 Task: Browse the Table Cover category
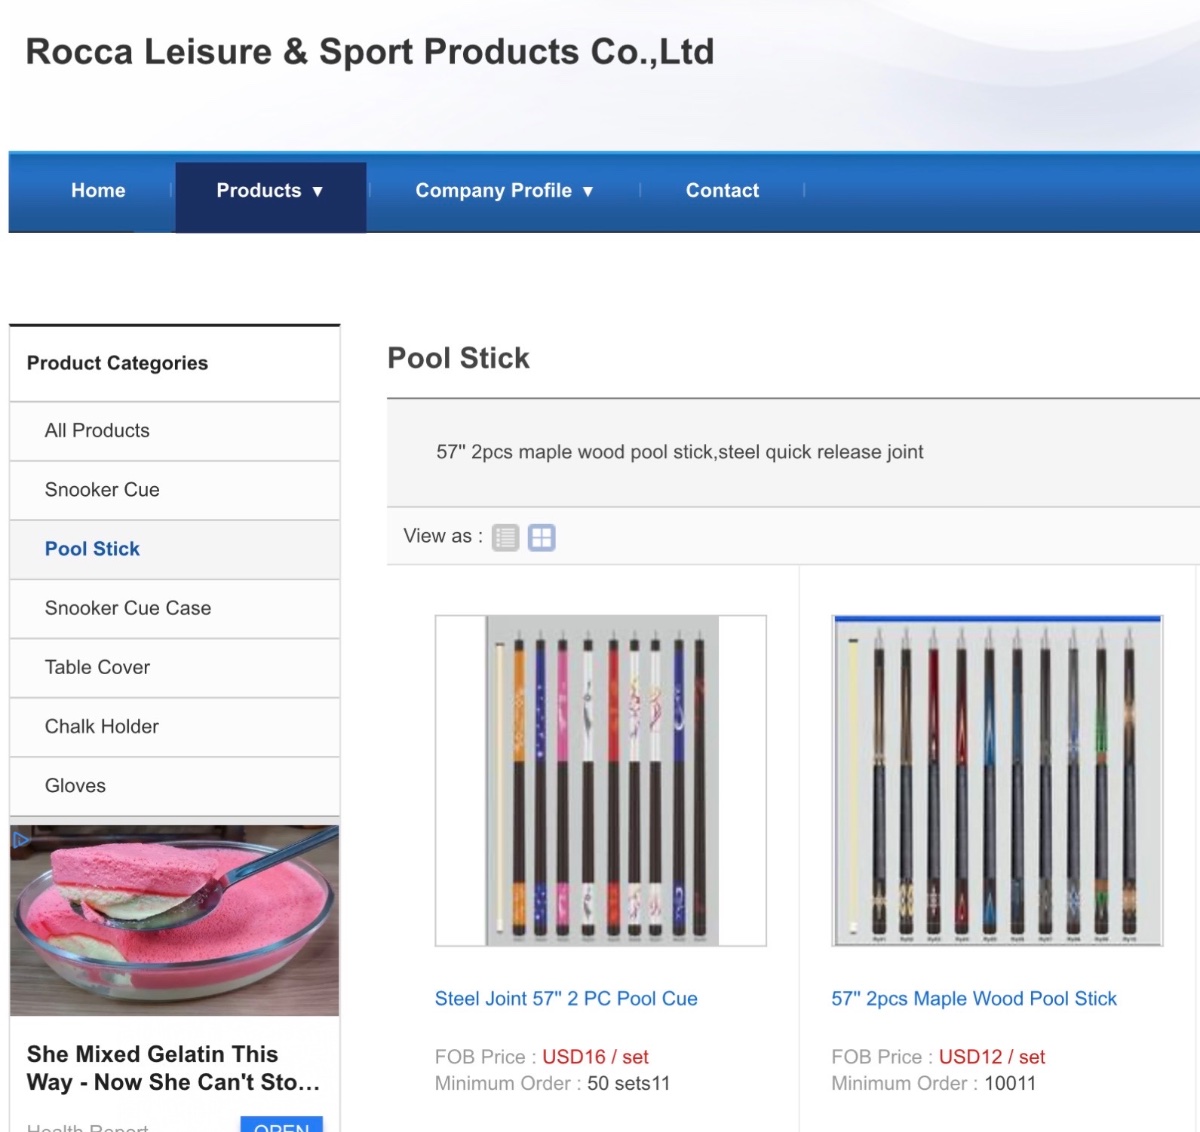pyautogui.click(x=97, y=667)
